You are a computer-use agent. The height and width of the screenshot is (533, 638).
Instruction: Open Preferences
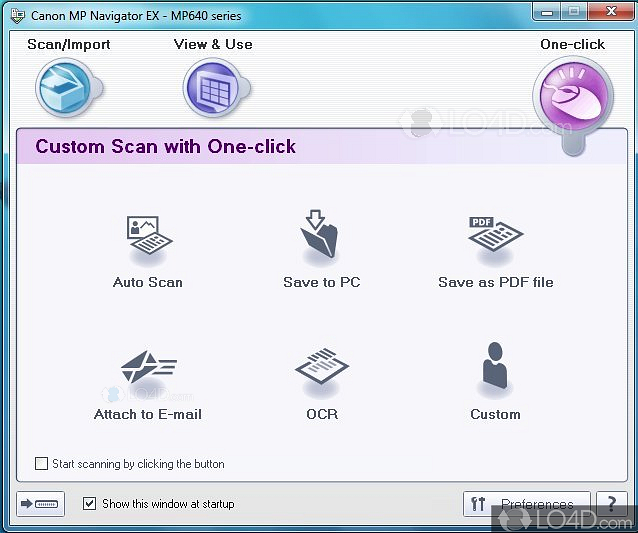point(527,504)
